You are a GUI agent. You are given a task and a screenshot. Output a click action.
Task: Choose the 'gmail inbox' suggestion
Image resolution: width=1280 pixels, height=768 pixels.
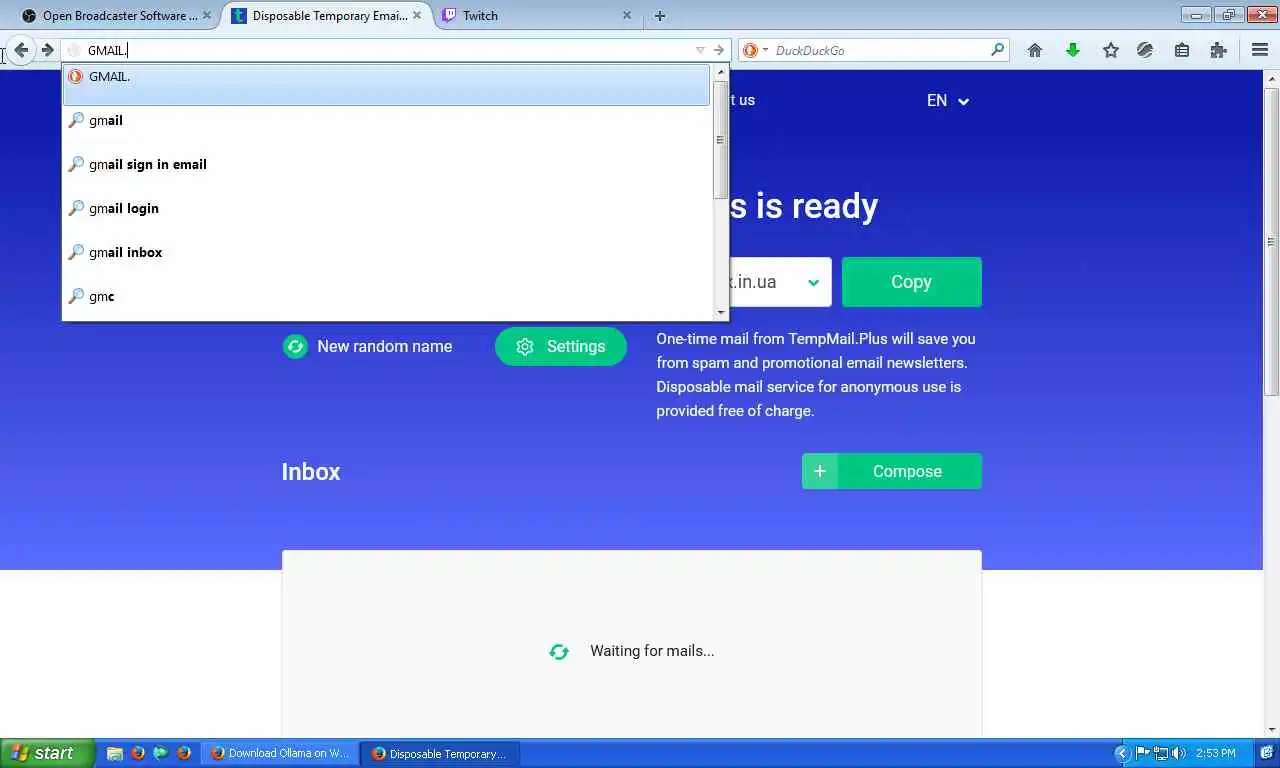[x=386, y=252]
